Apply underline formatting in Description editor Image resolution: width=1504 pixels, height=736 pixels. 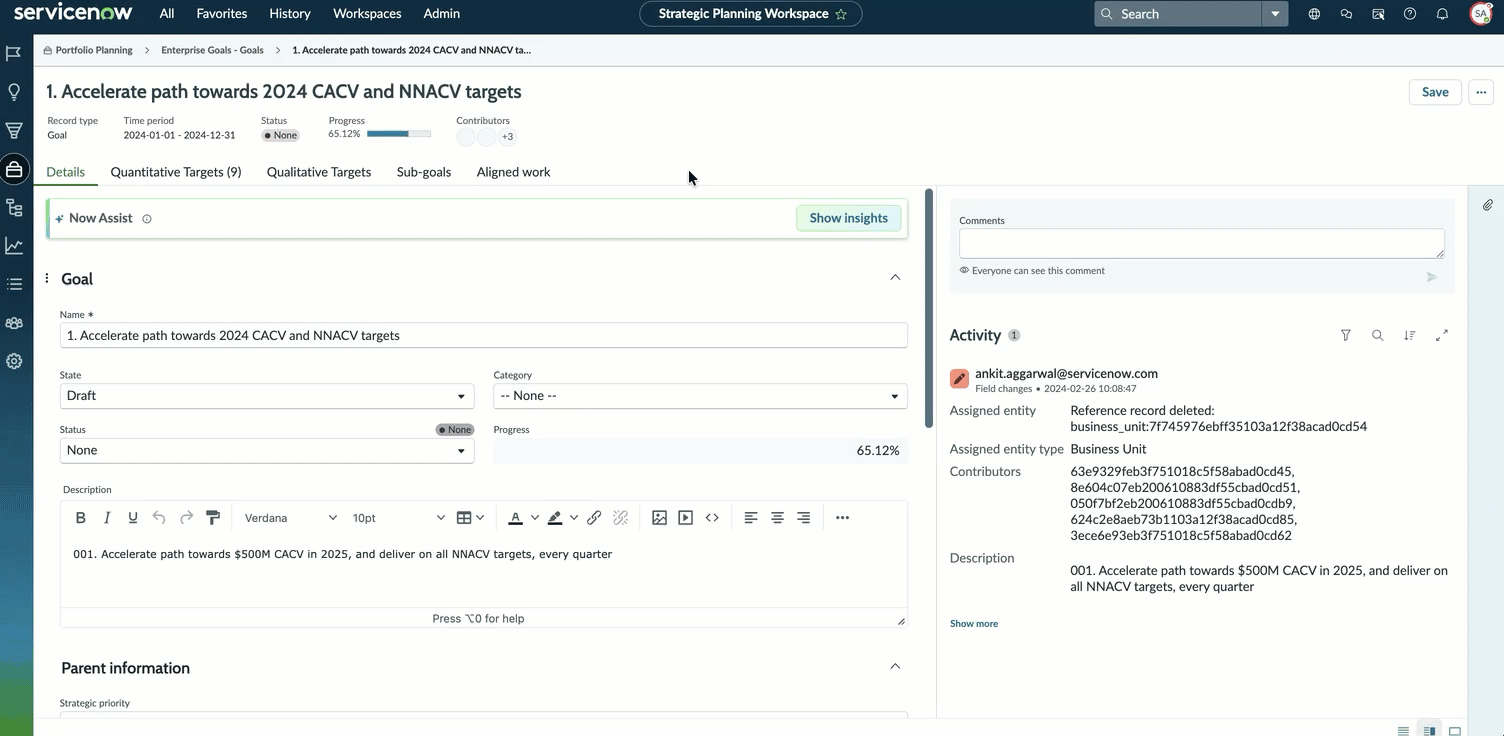point(133,518)
